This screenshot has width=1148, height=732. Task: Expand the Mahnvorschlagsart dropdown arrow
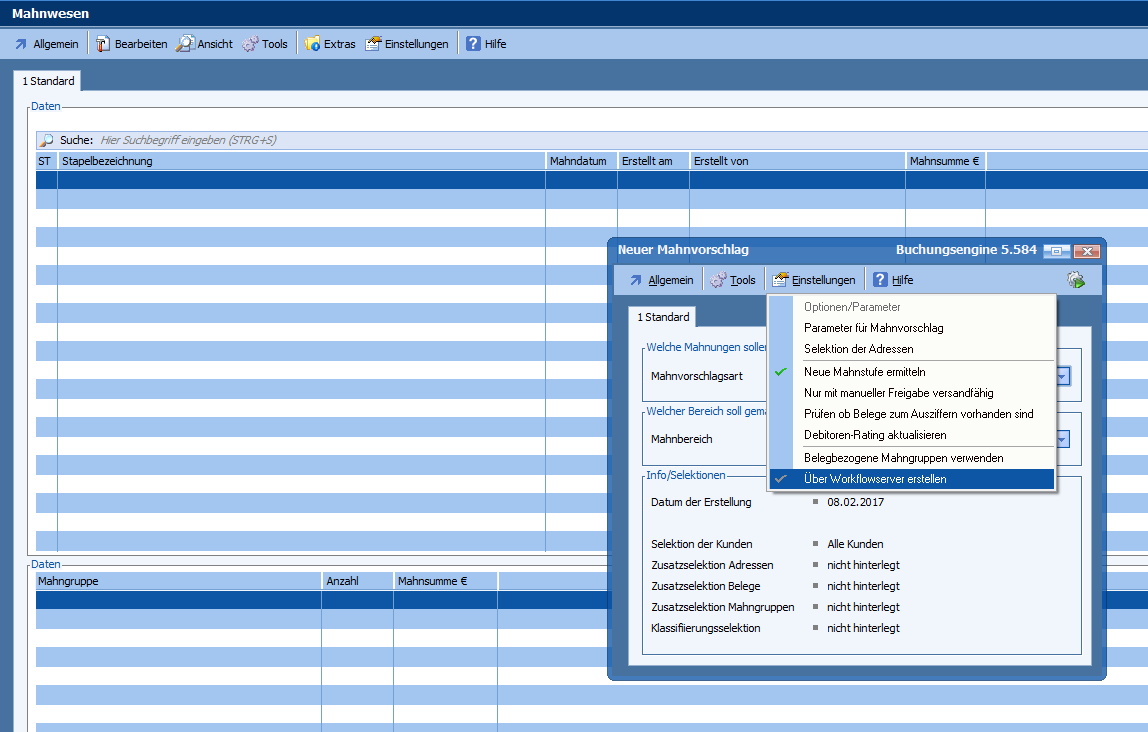coord(1063,376)
